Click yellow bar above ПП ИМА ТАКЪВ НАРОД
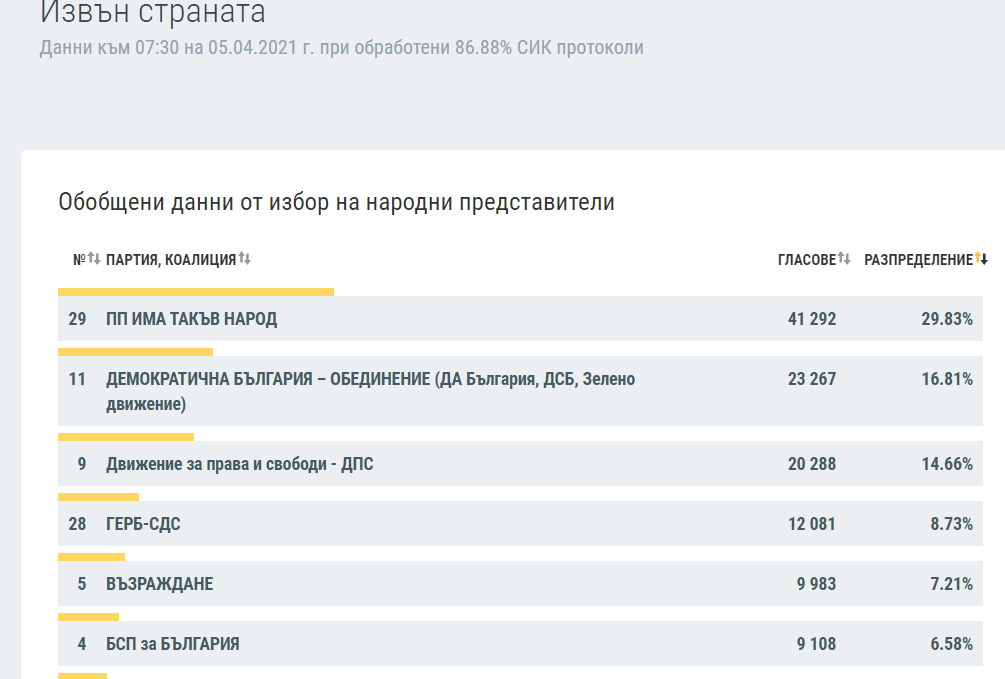This screenshot has height=679, width=1005. tap(196, 292)
